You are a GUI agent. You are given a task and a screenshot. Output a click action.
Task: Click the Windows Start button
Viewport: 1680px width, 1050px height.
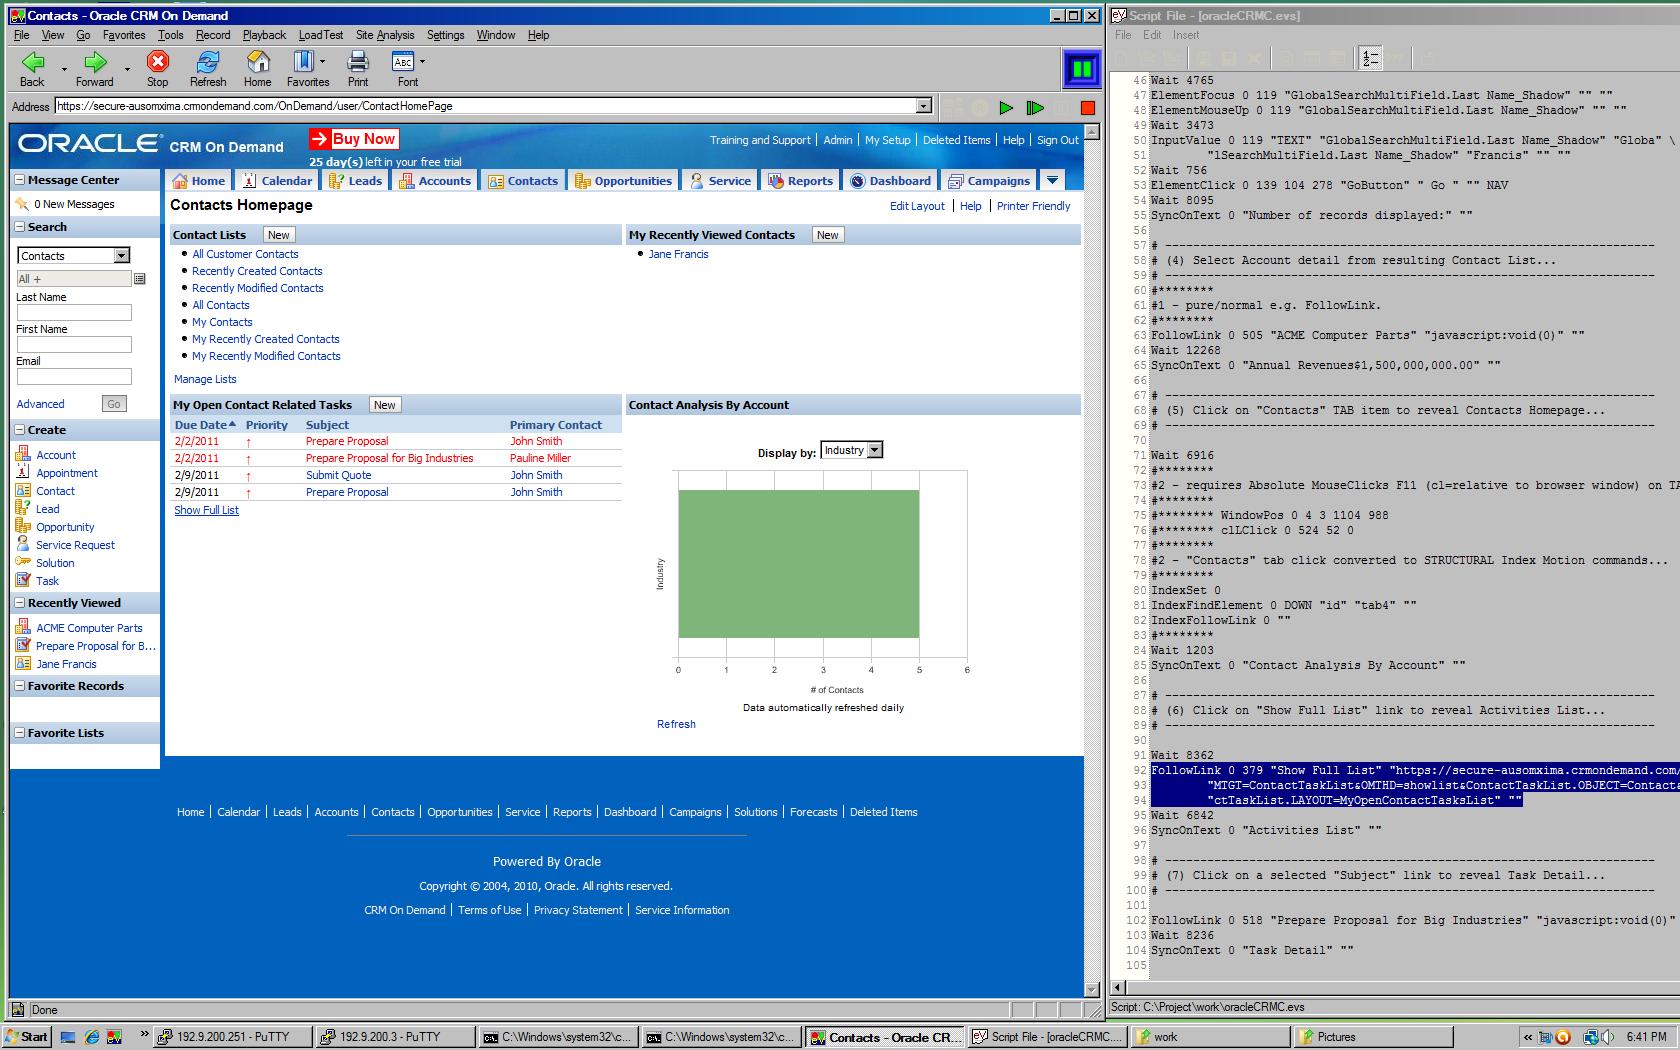[26, 1037]
